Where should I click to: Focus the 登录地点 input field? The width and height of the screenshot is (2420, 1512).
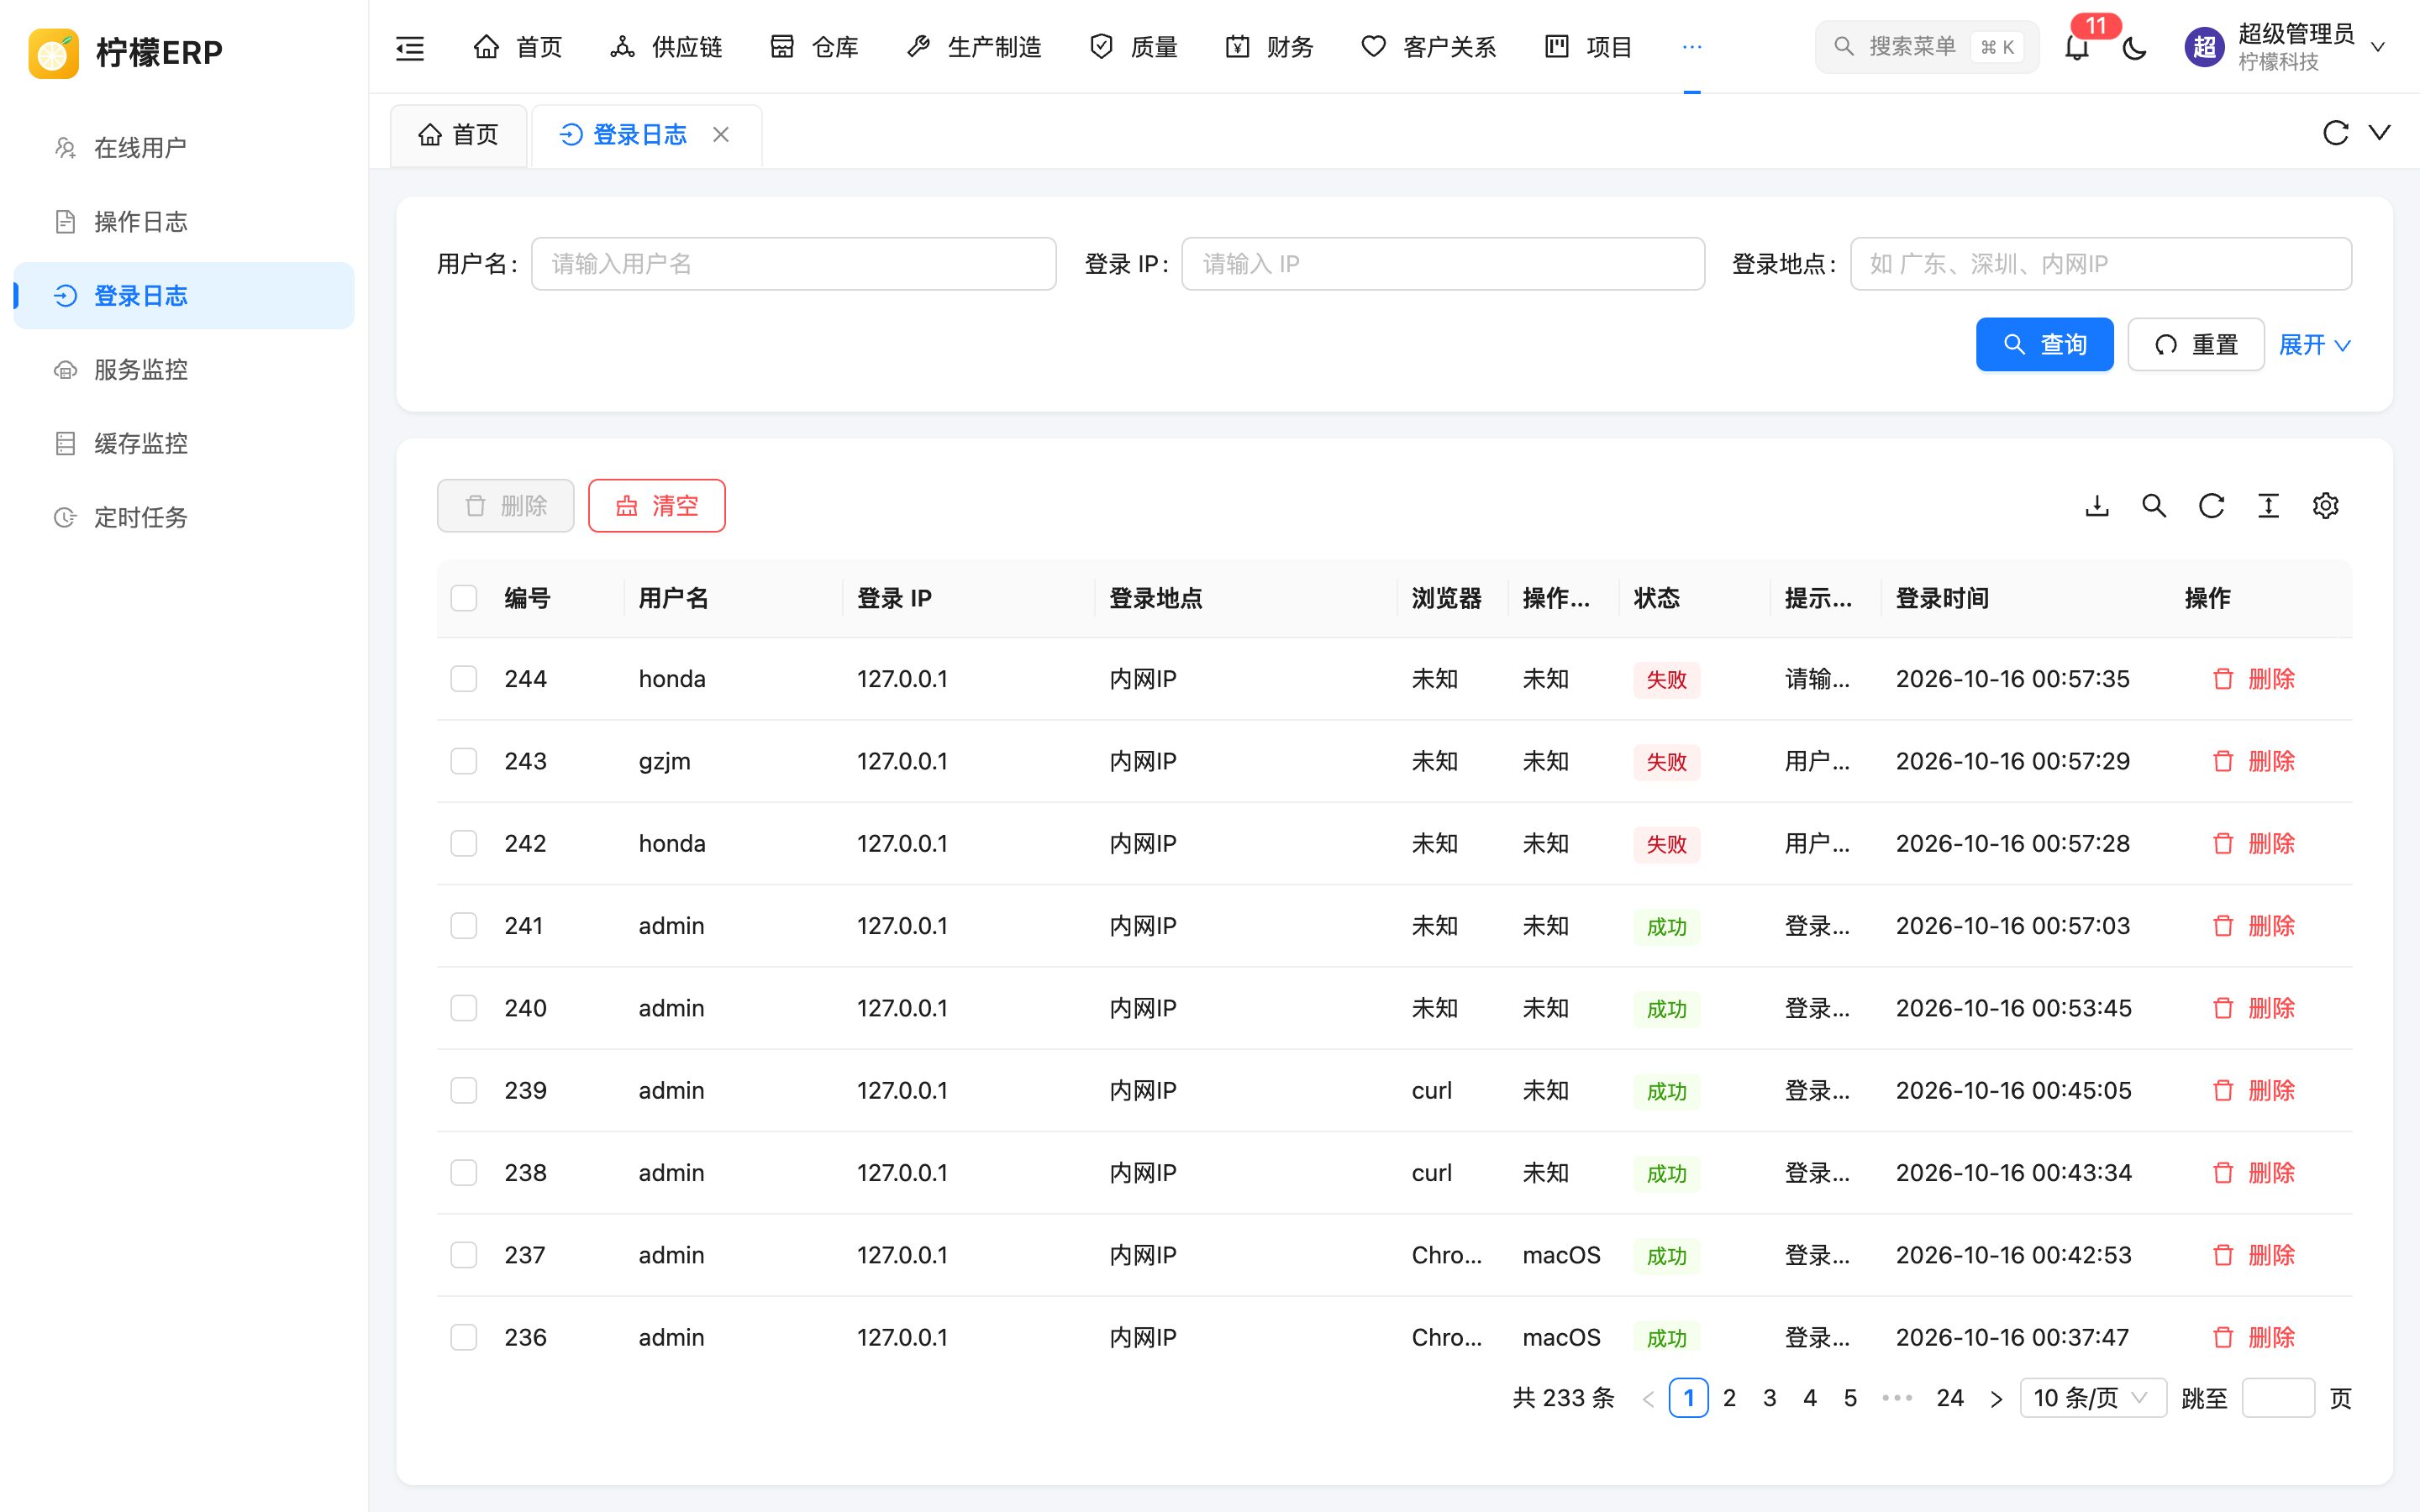coord(2101,264)
